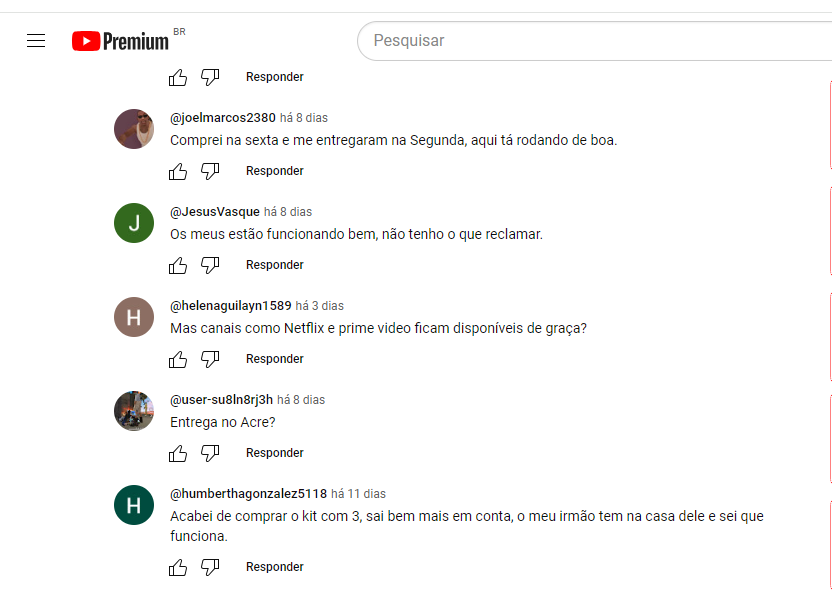Reply to joelmarcos2380's comment
832x594 pixels.
click(275, 171)
